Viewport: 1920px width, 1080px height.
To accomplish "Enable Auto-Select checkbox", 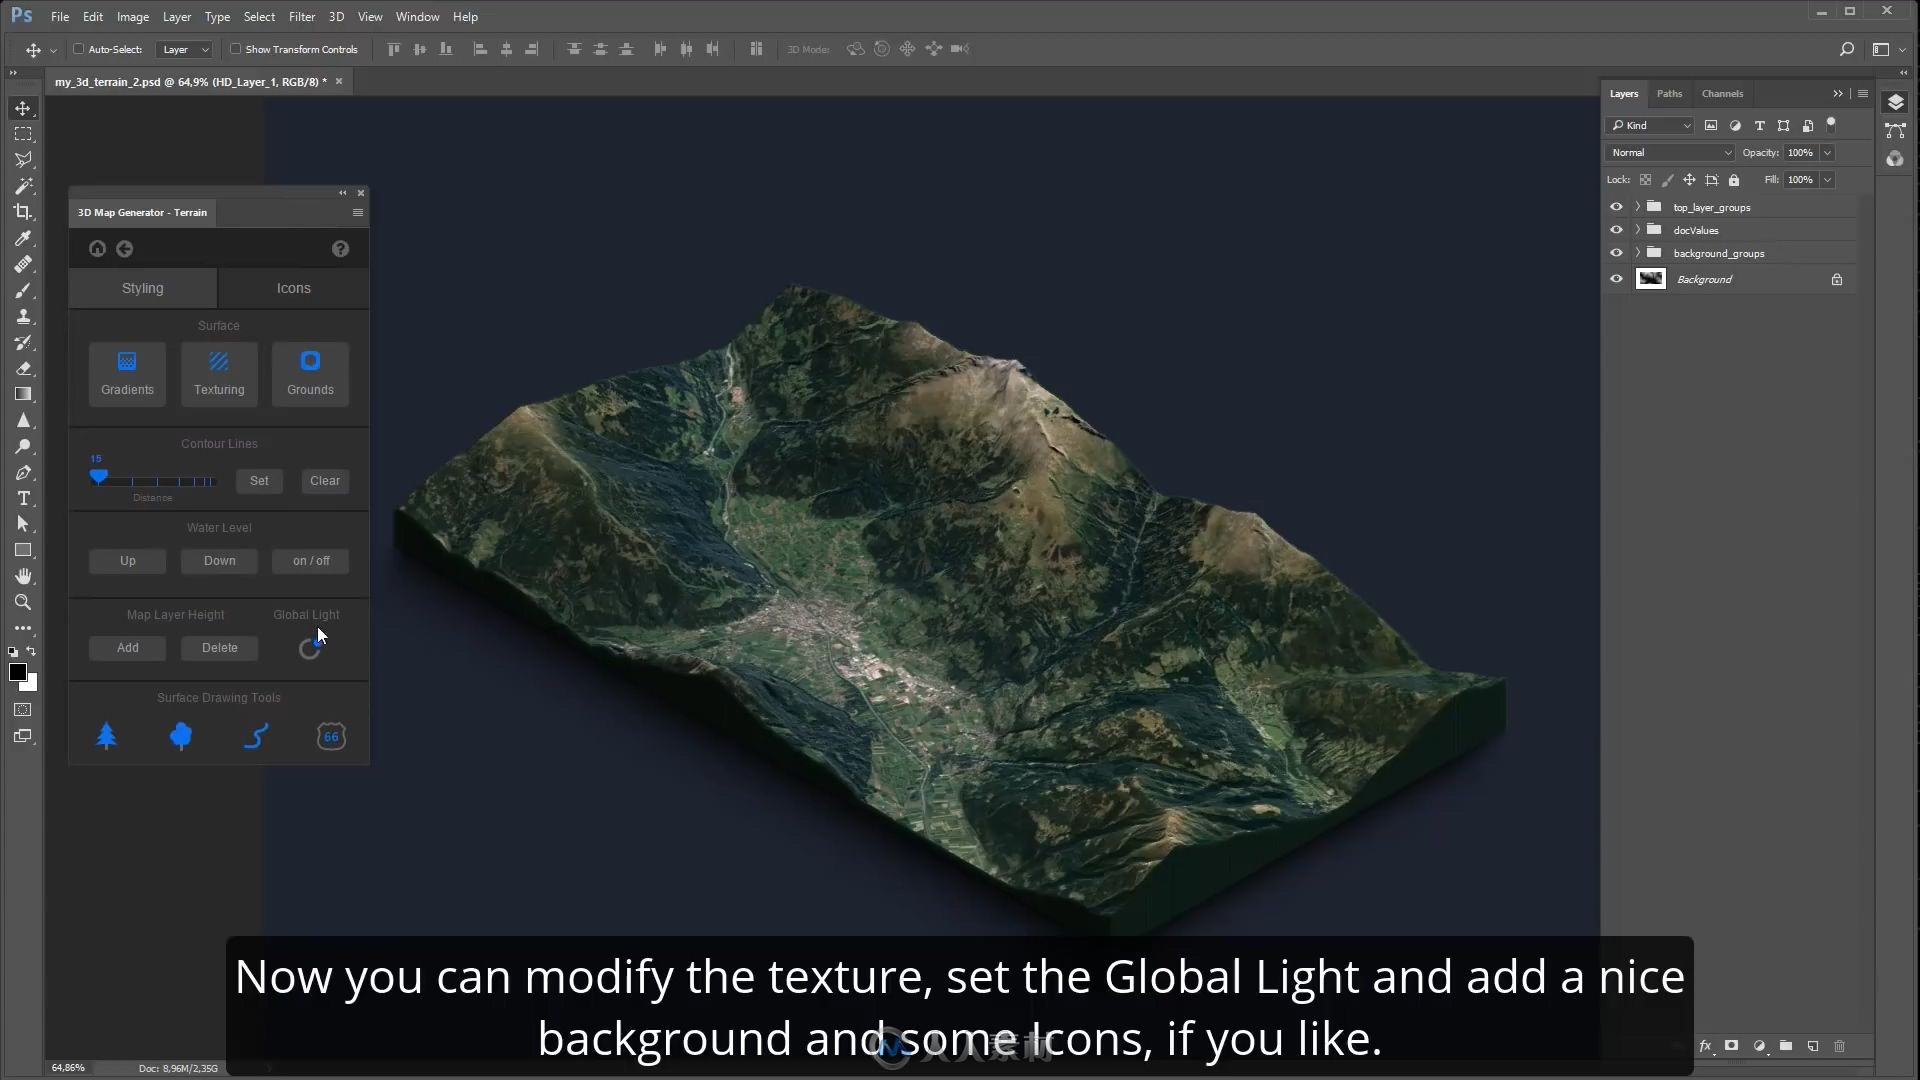I will [x=78, y=49].
